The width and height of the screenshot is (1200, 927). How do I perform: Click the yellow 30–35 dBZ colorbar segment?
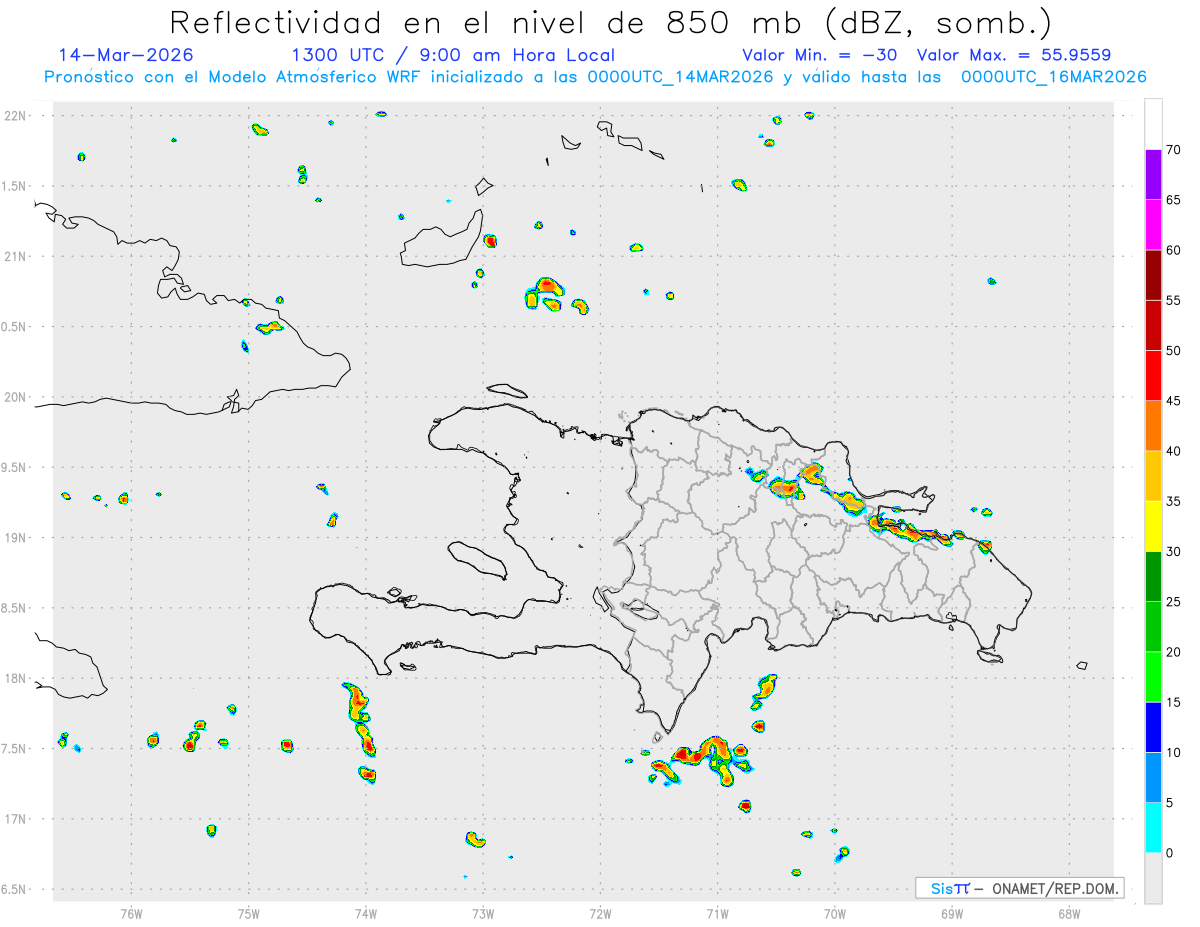(1153, 526)
